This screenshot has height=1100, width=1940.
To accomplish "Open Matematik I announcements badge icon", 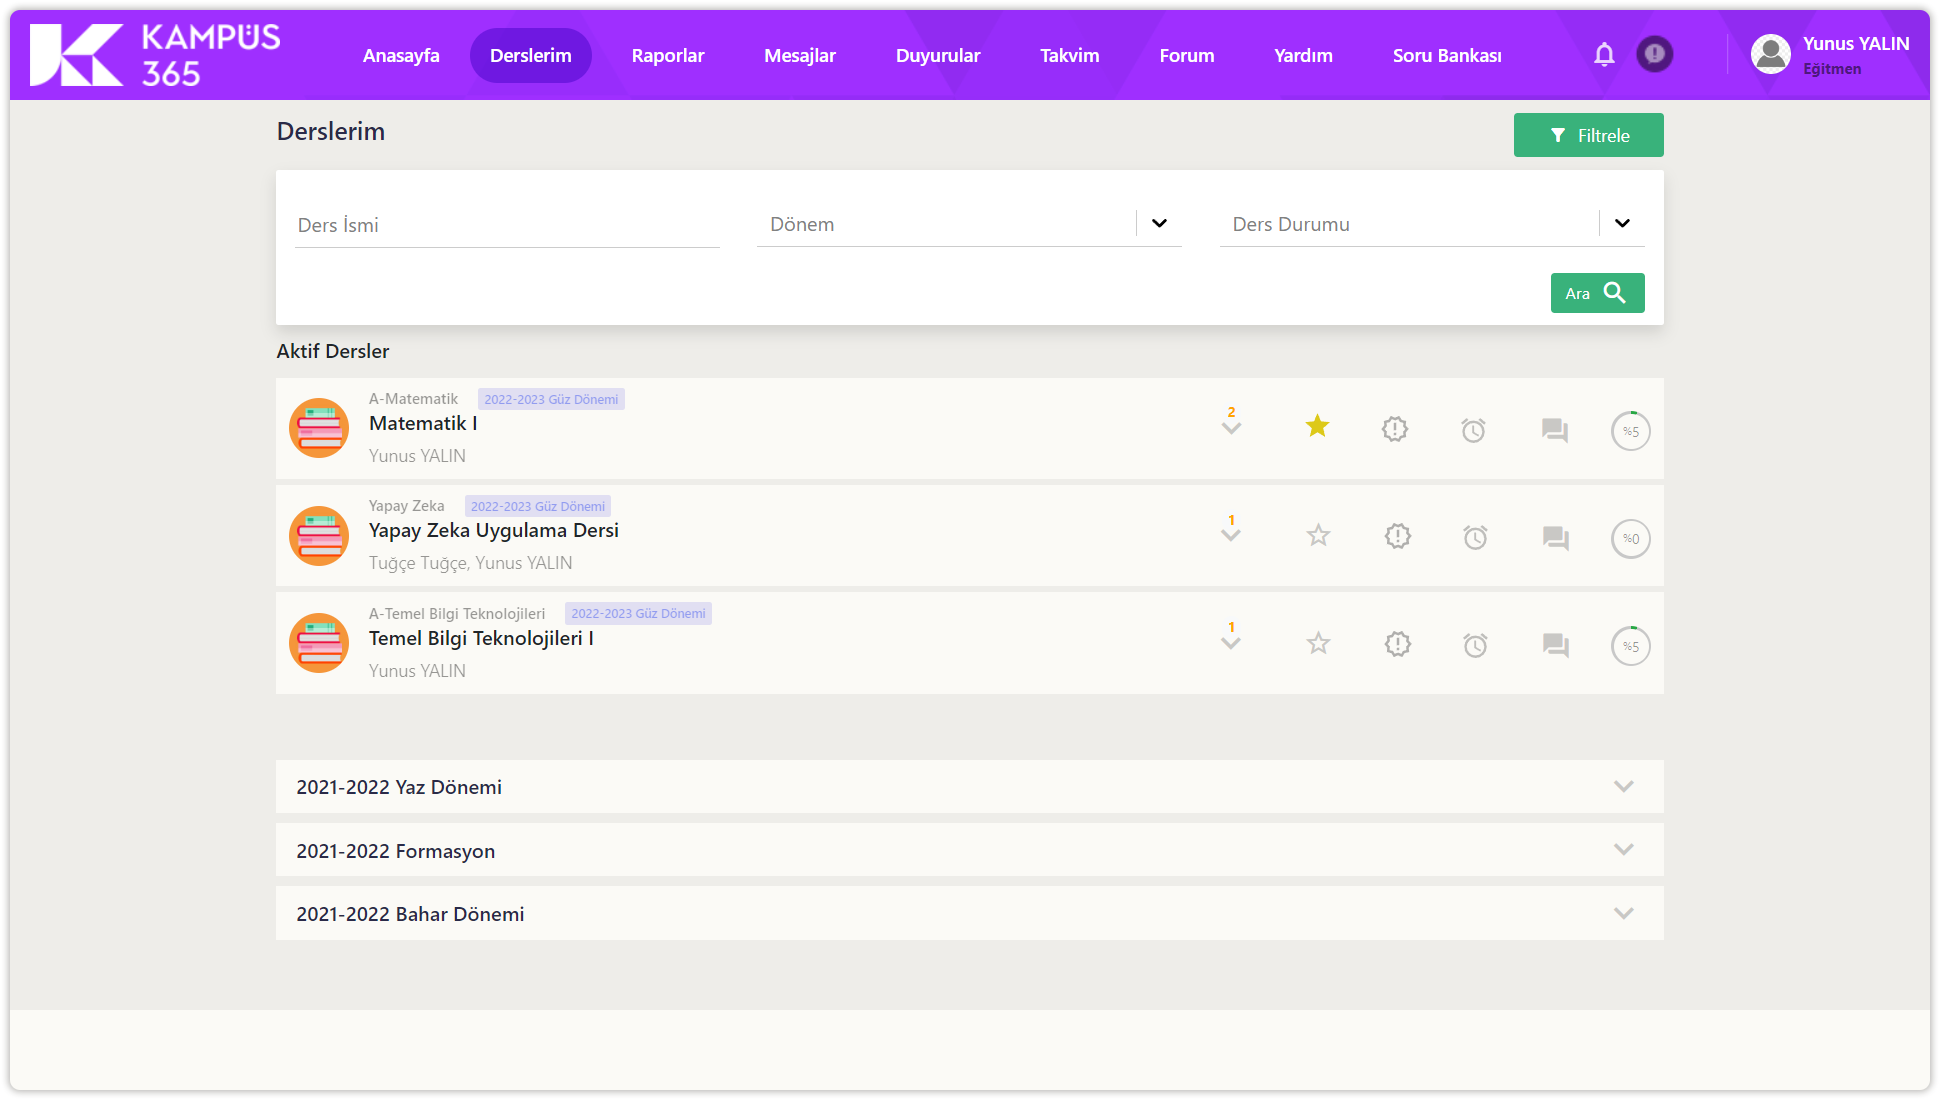I will 1395,430.
